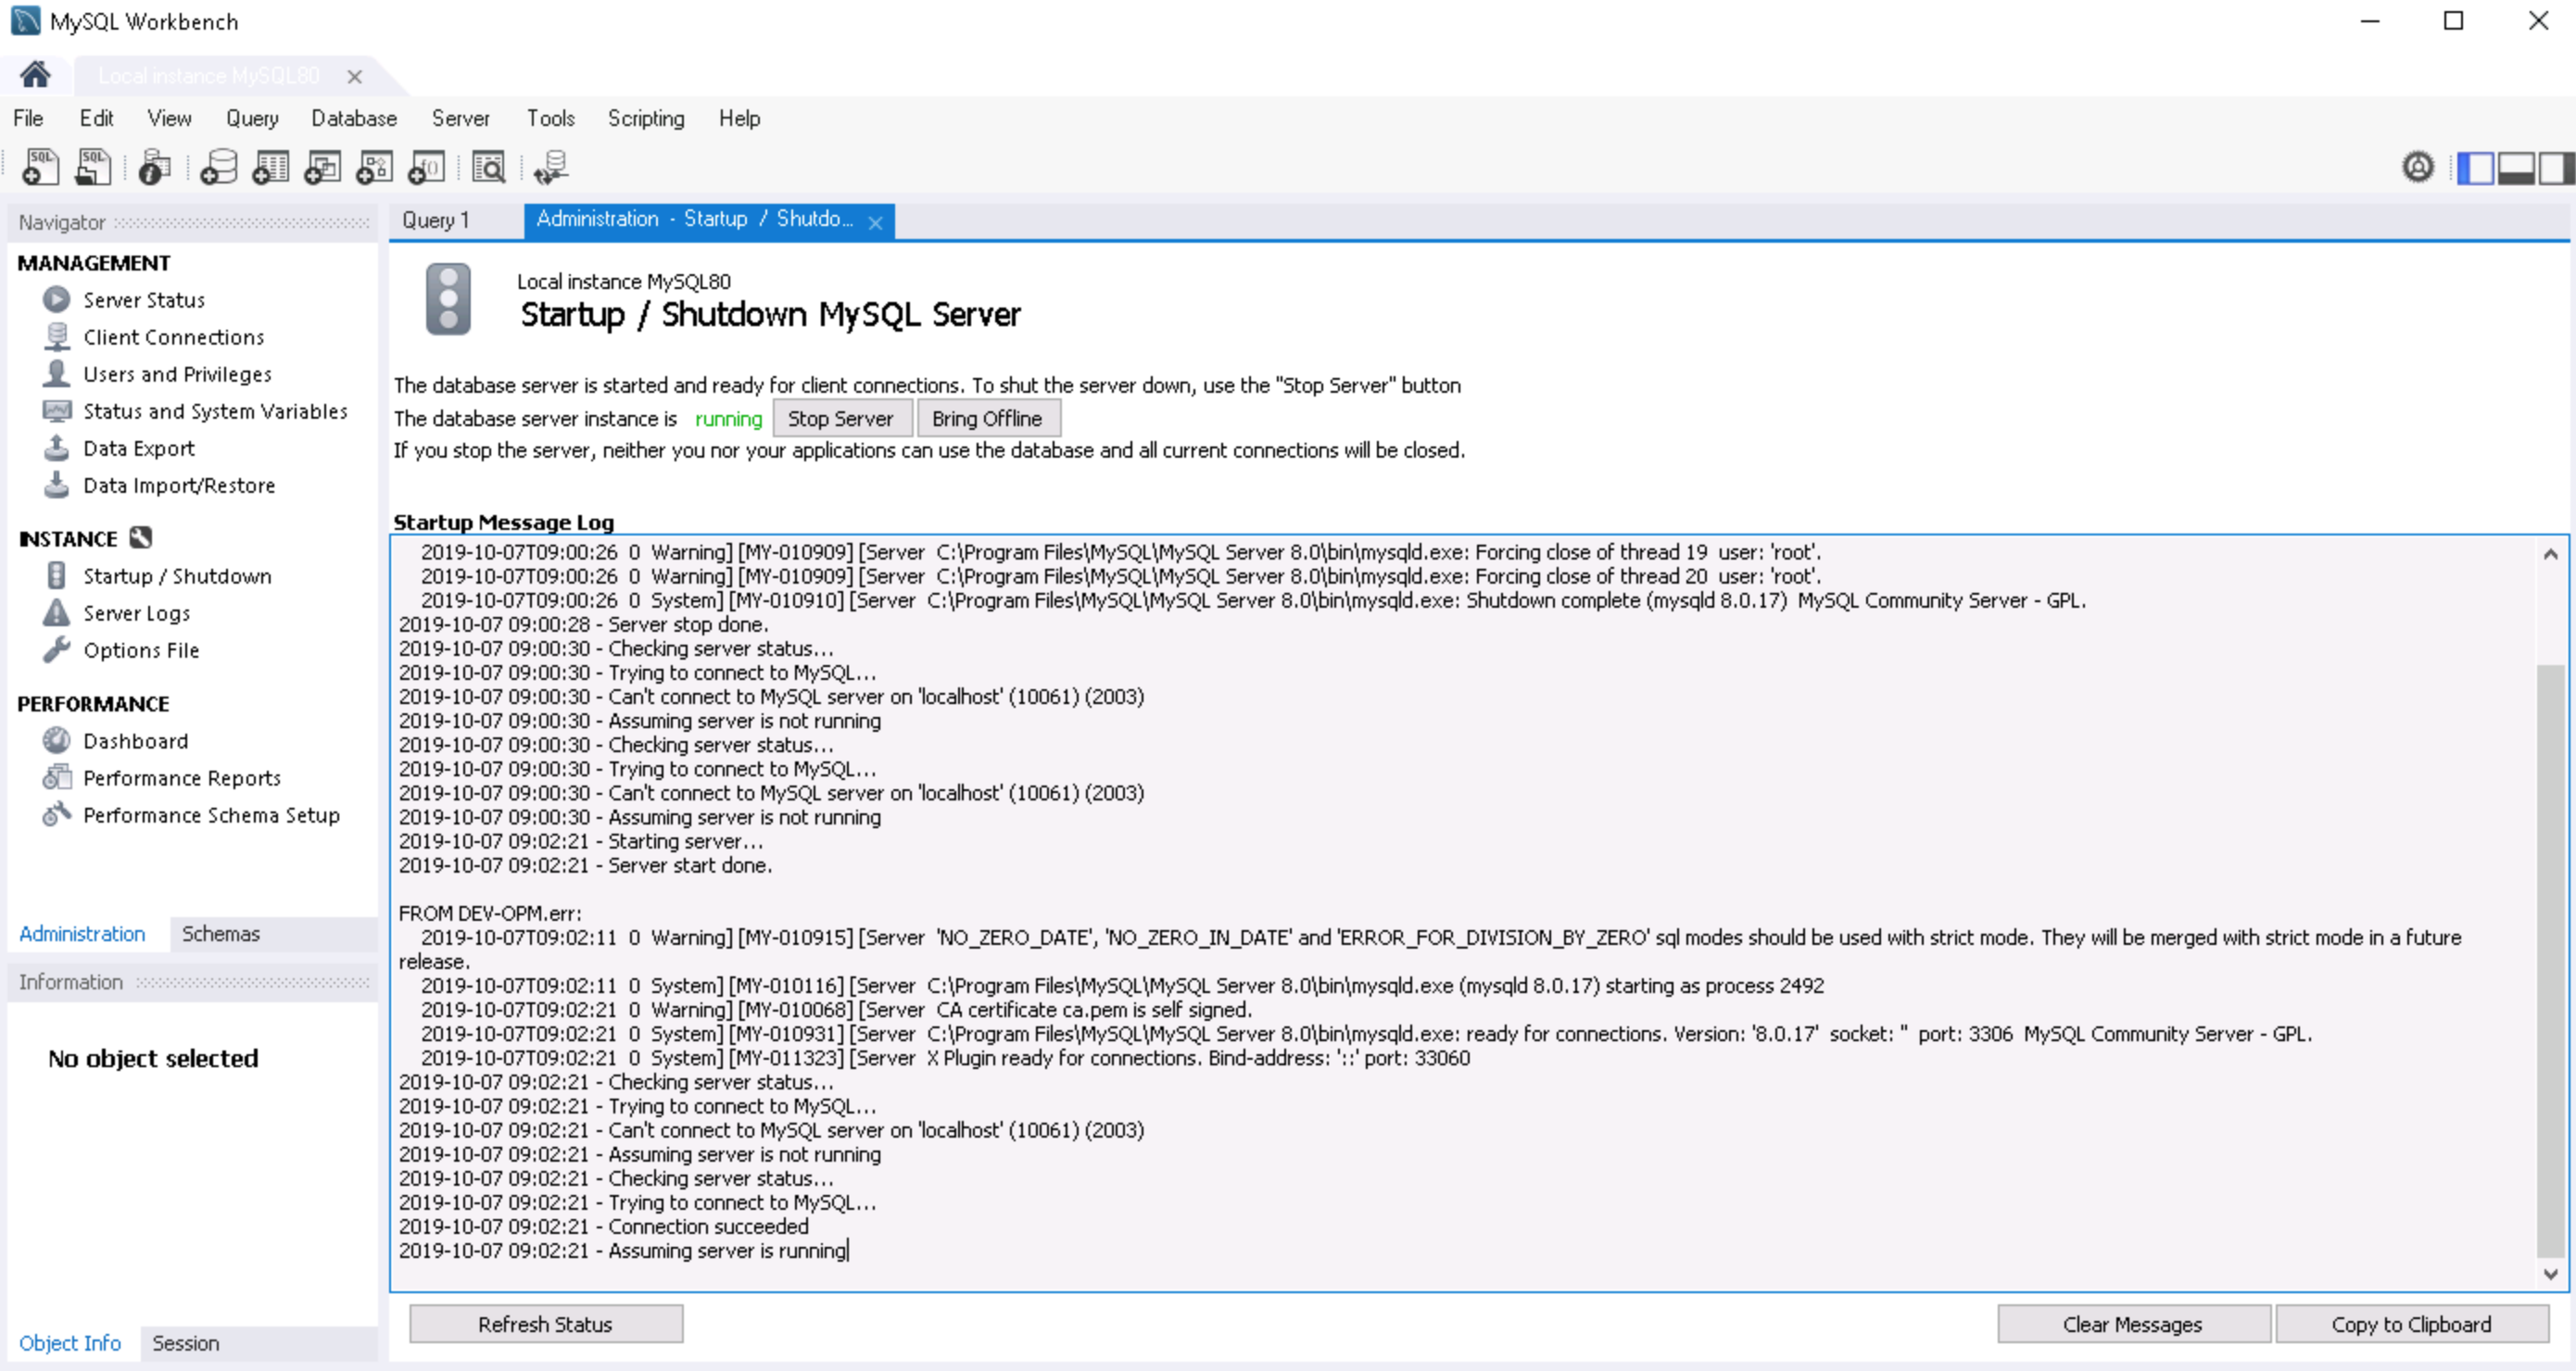Click the log scrollbar up arrow
This screenshot has height=1371, width=2576.
[x=2550, y=553]
